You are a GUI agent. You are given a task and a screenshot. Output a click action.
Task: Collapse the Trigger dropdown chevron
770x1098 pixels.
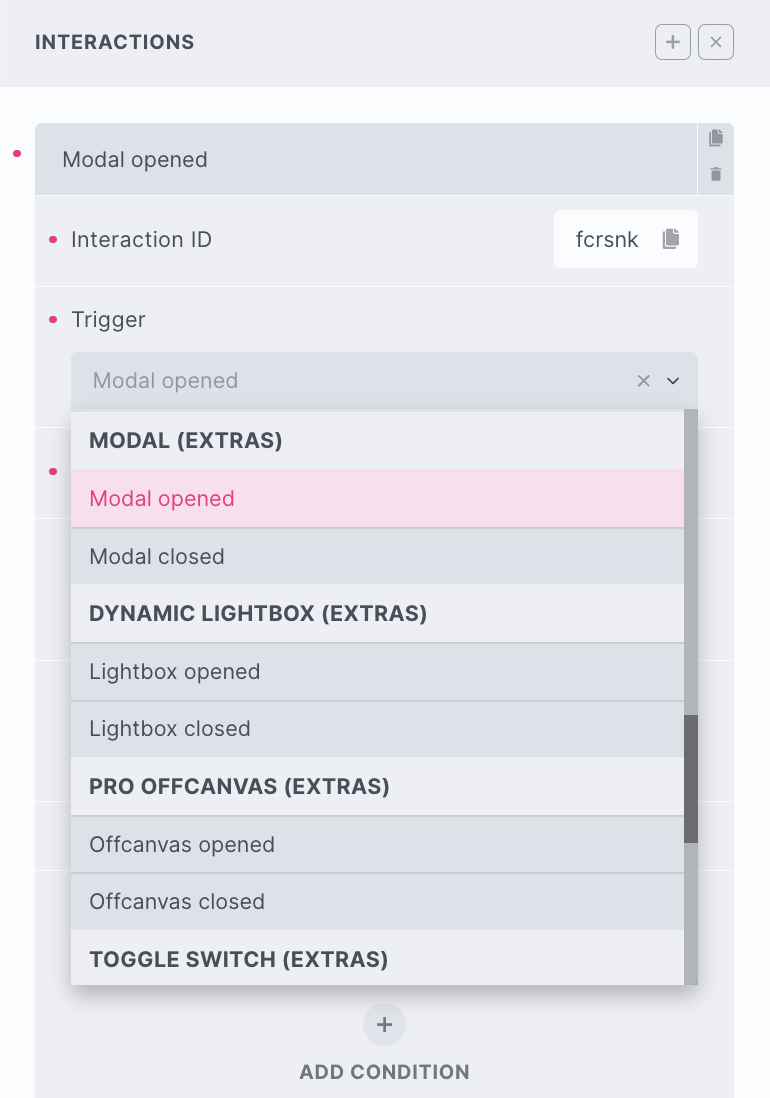[x=673, y=381]
